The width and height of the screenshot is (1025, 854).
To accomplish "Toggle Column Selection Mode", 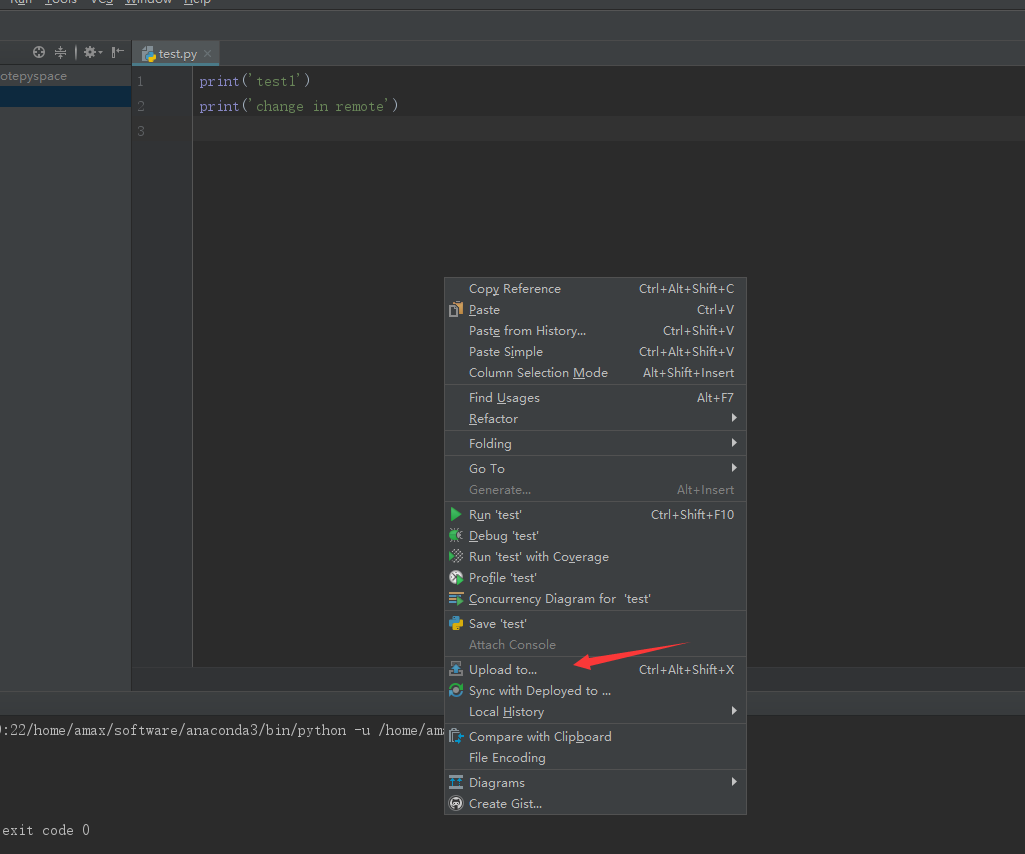I will [x=538, y=373].
